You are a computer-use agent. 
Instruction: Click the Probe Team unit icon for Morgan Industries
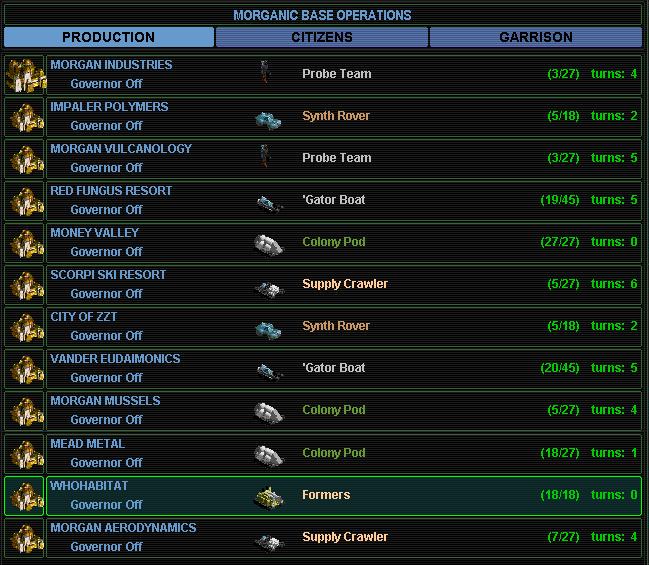265,74
